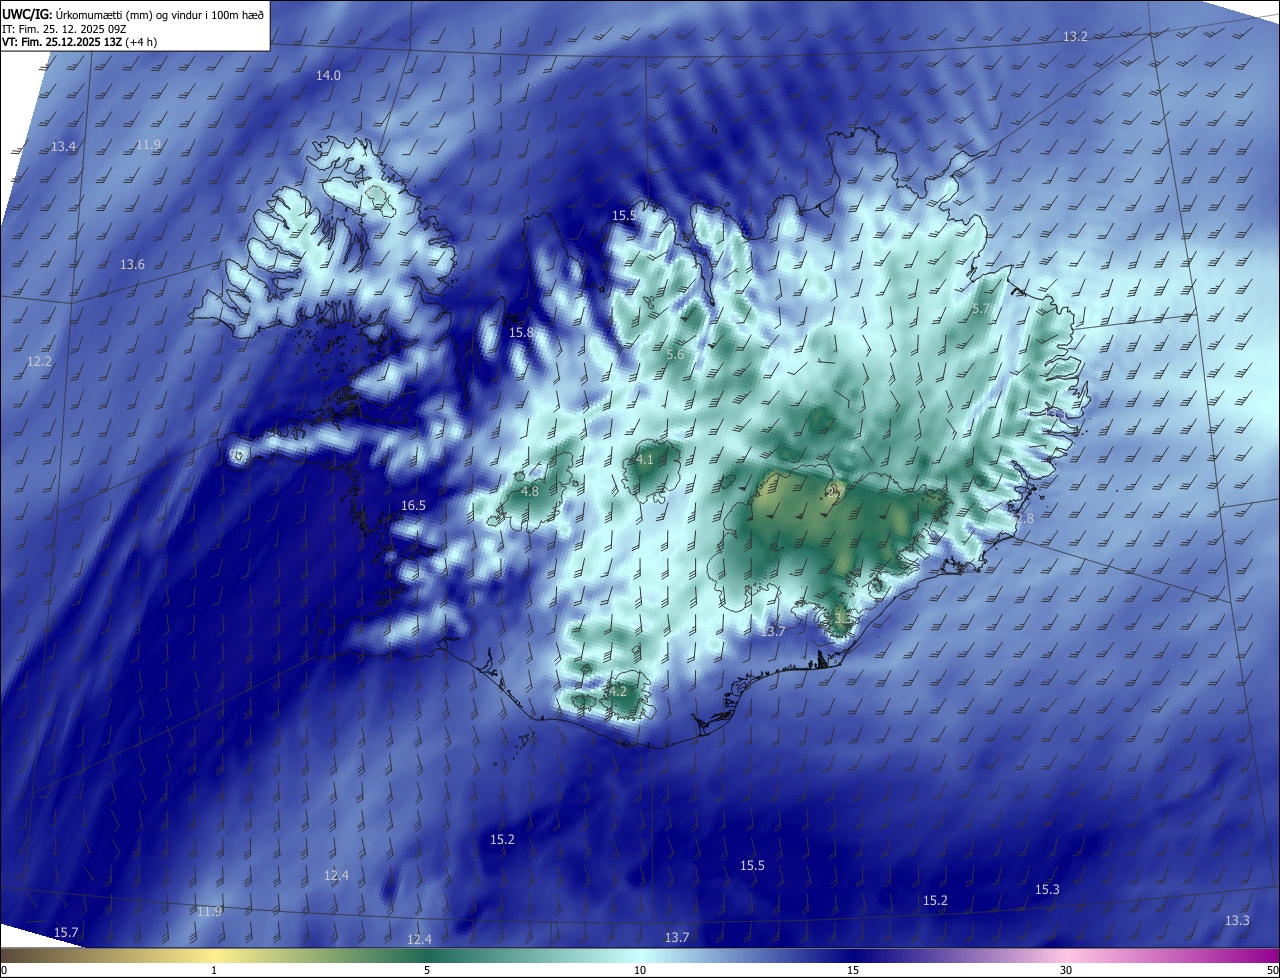This screenshot has height=978, width=1280.
Task: Click the '0' tick on the color scale
Action: pos(3,971)
